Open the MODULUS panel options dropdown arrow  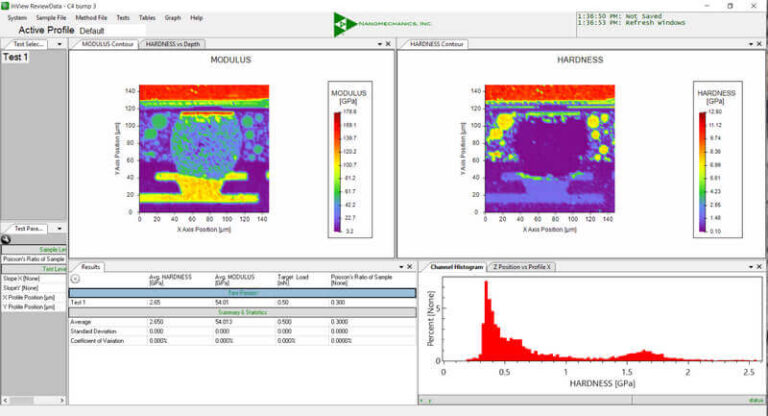pyautogui.click(x=379, y=44)
